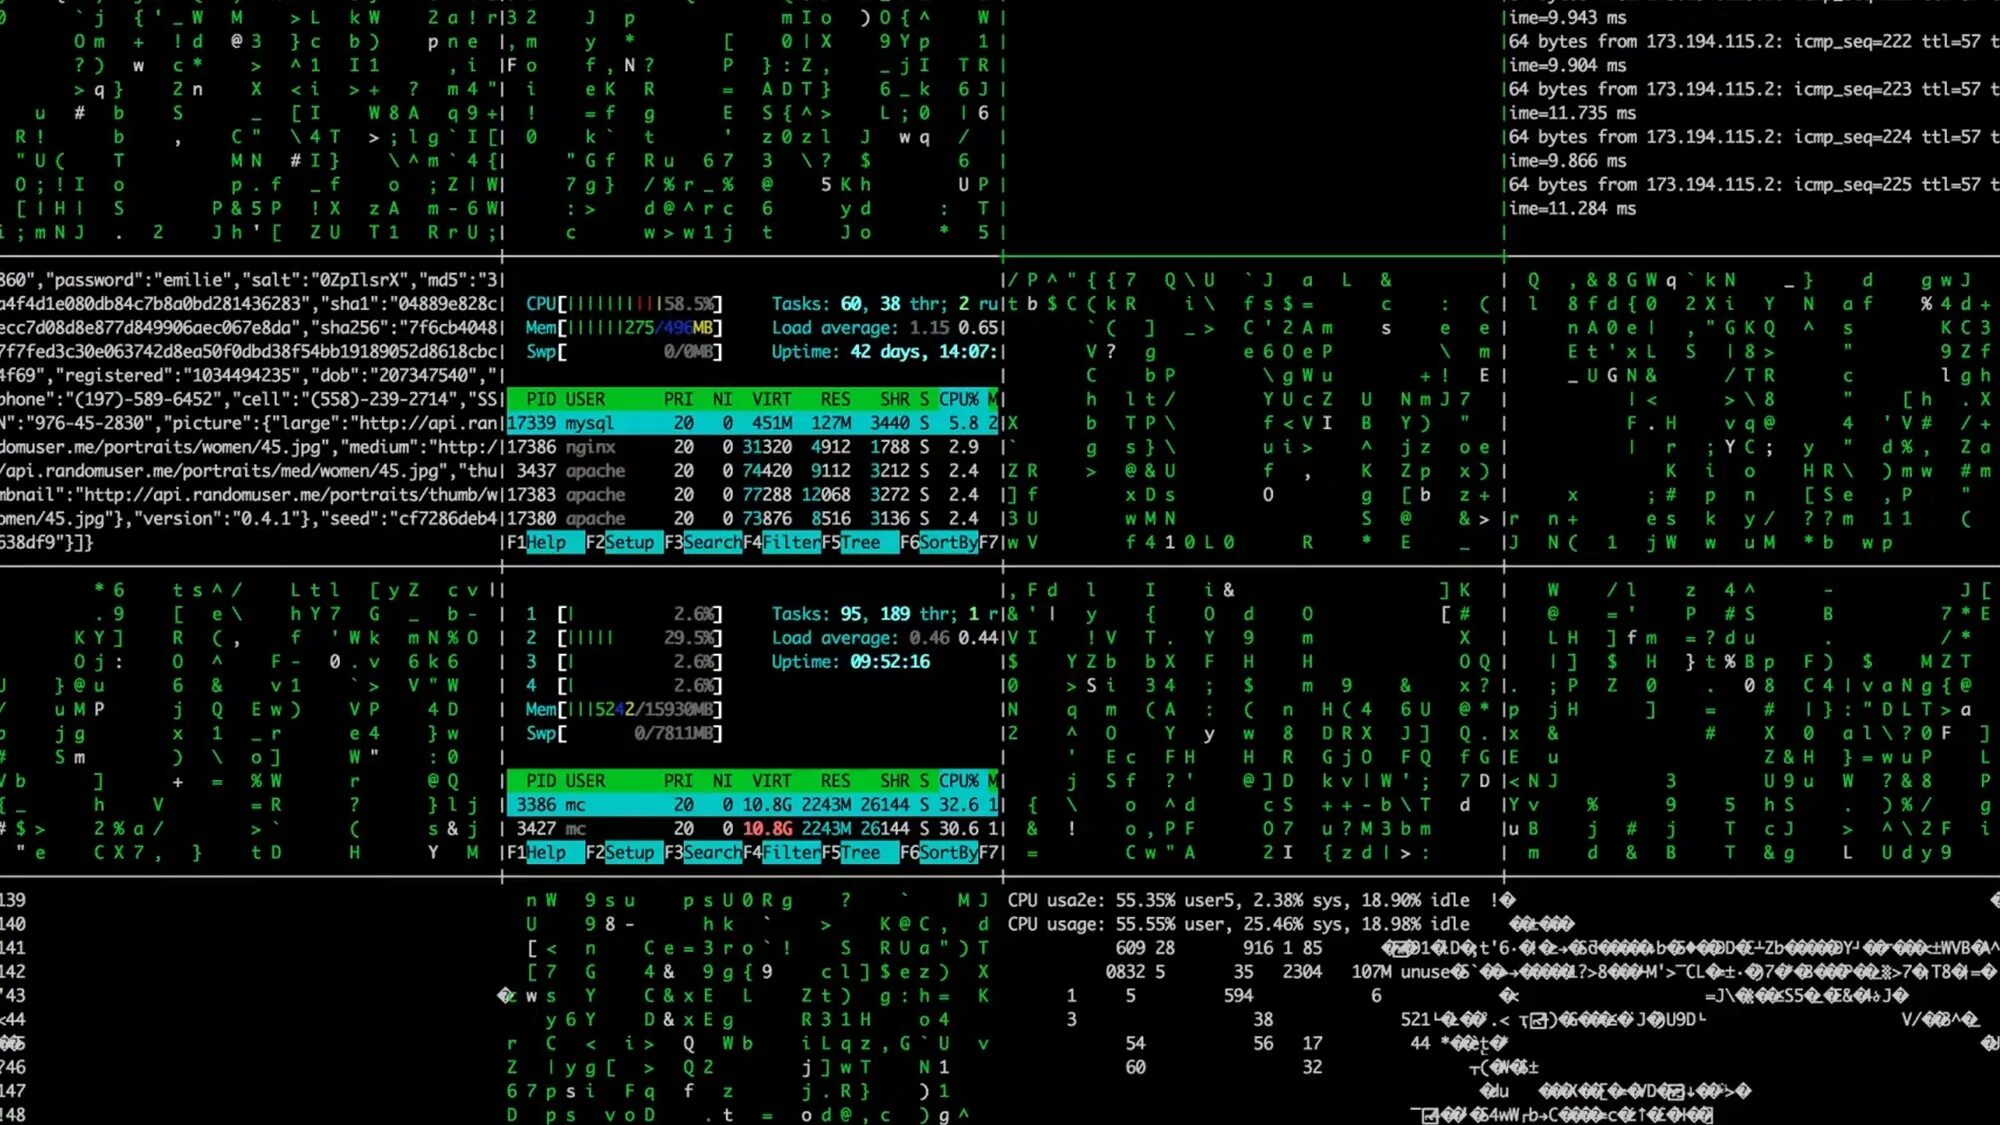Select nginx process row PID 17386
Screen dimensions: 2000x1125
[x=754, y=446]
